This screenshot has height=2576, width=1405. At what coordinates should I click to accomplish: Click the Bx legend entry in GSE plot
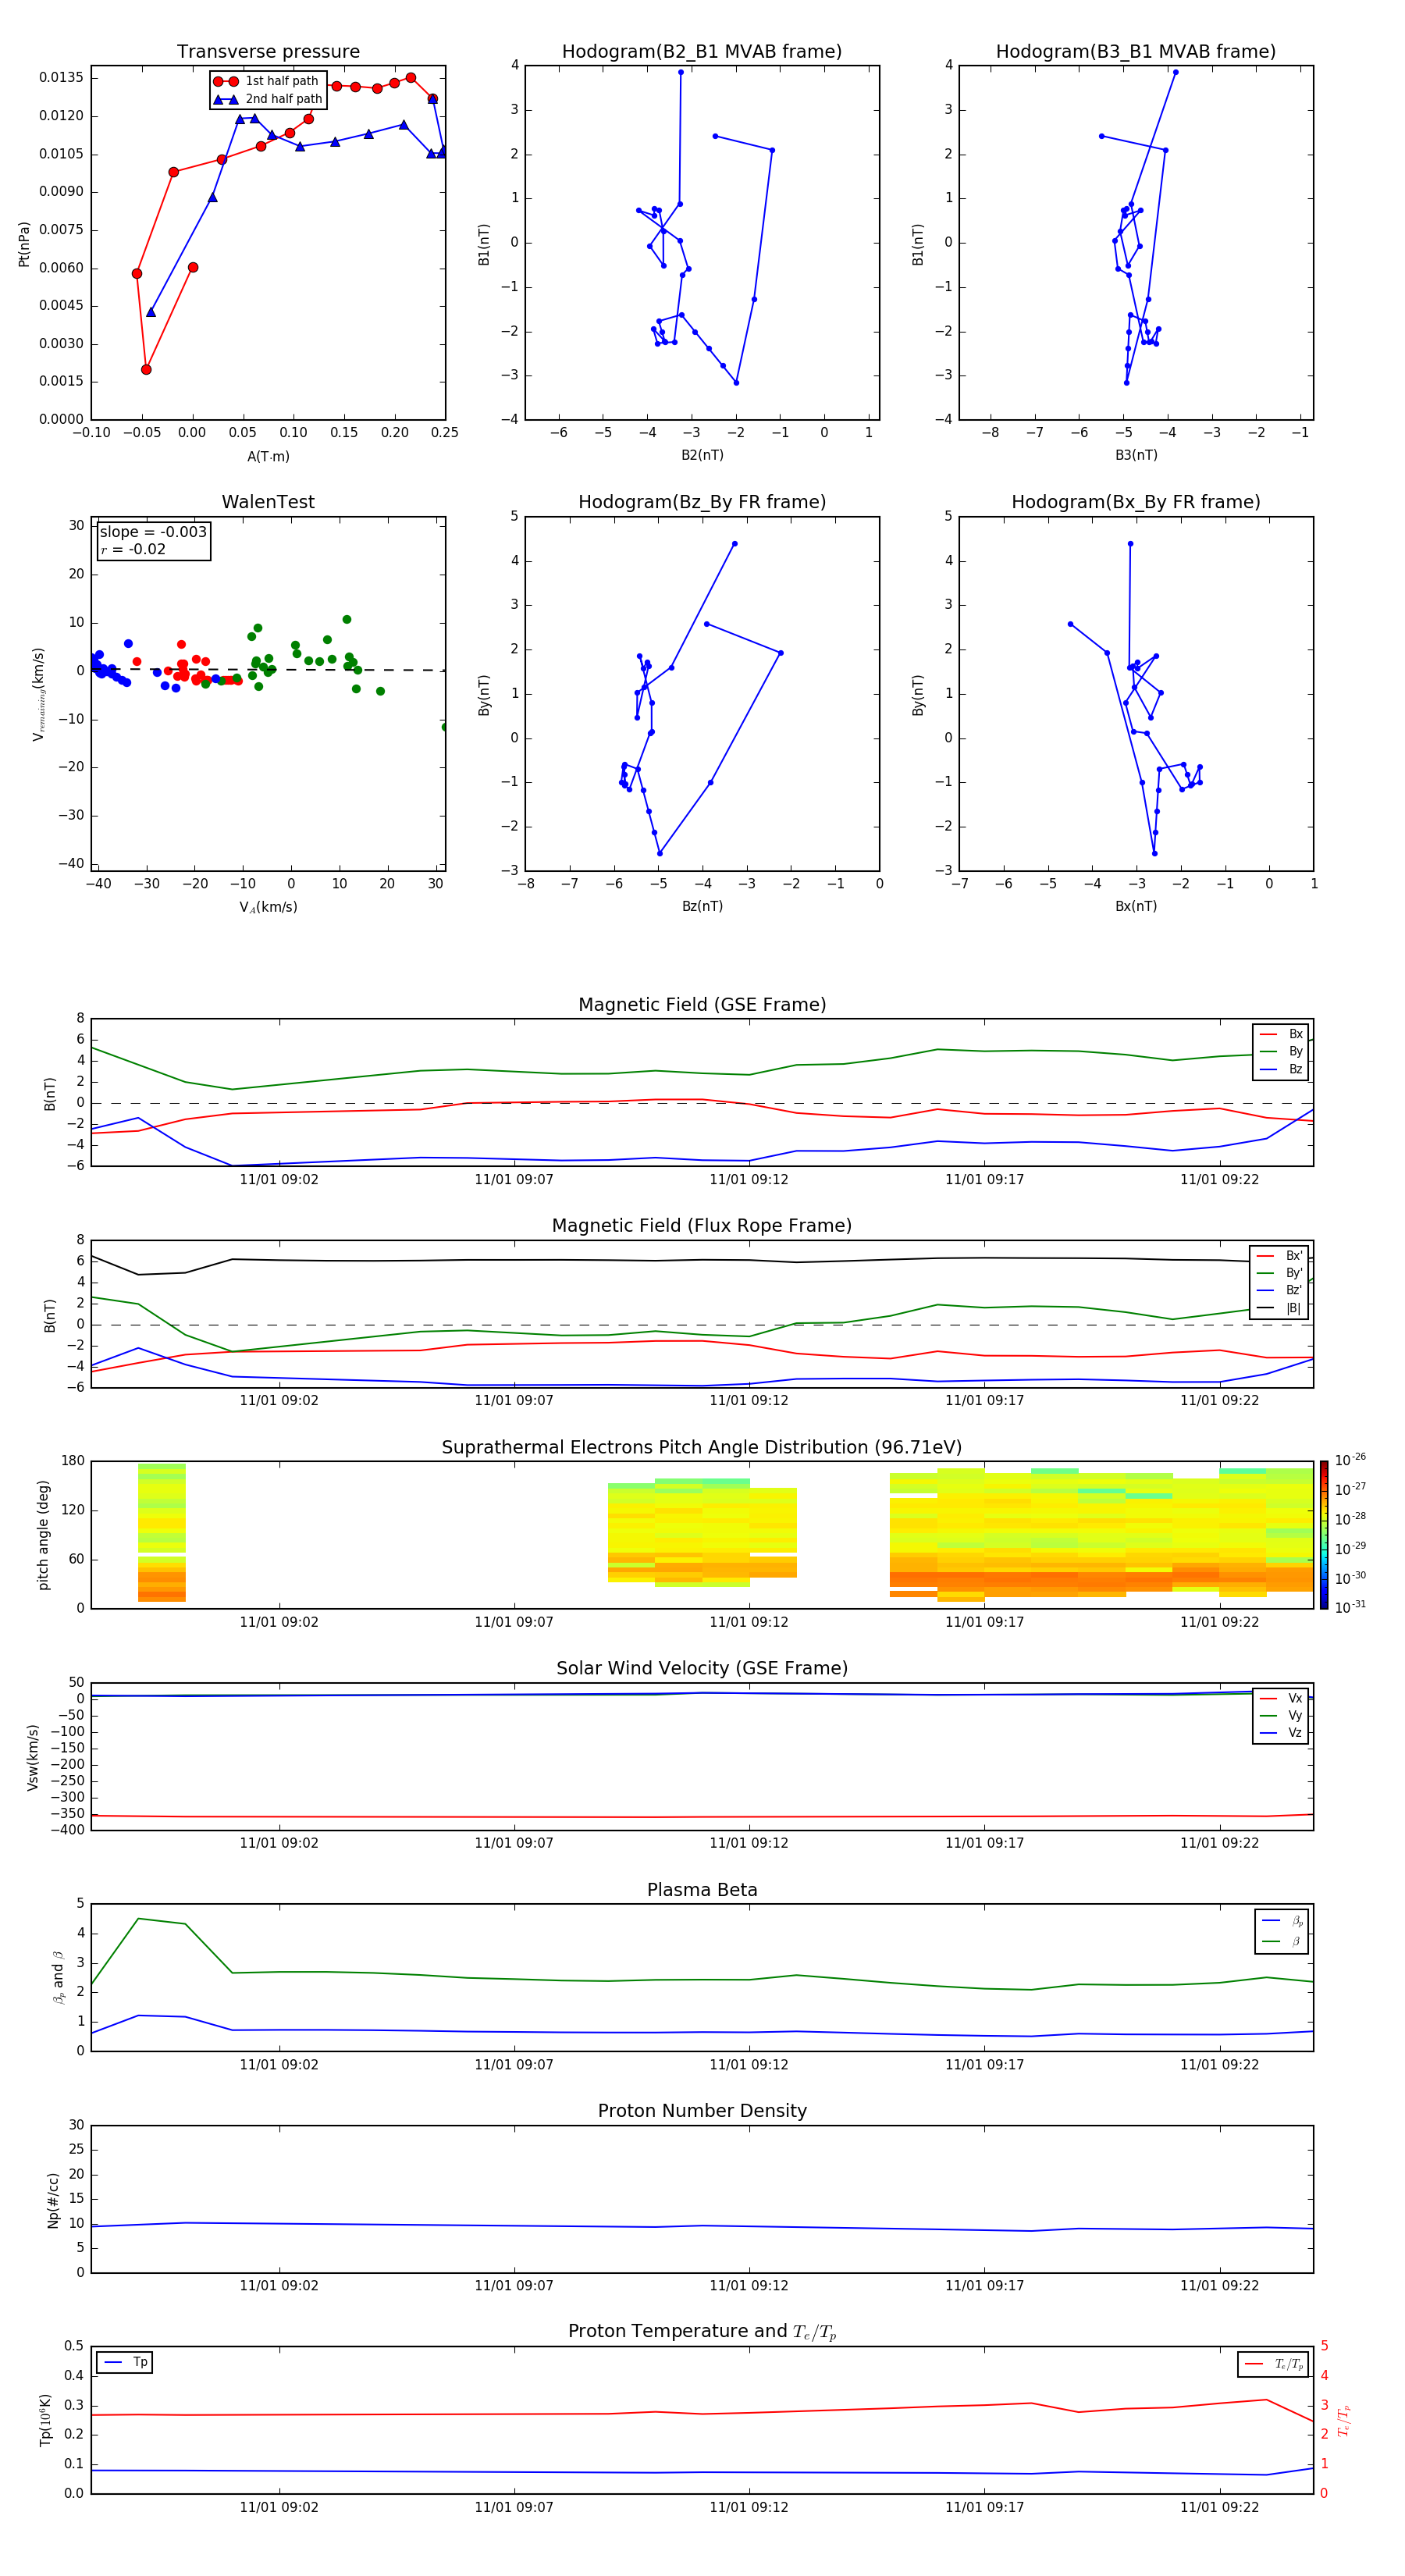[x=1281, y=1034]
